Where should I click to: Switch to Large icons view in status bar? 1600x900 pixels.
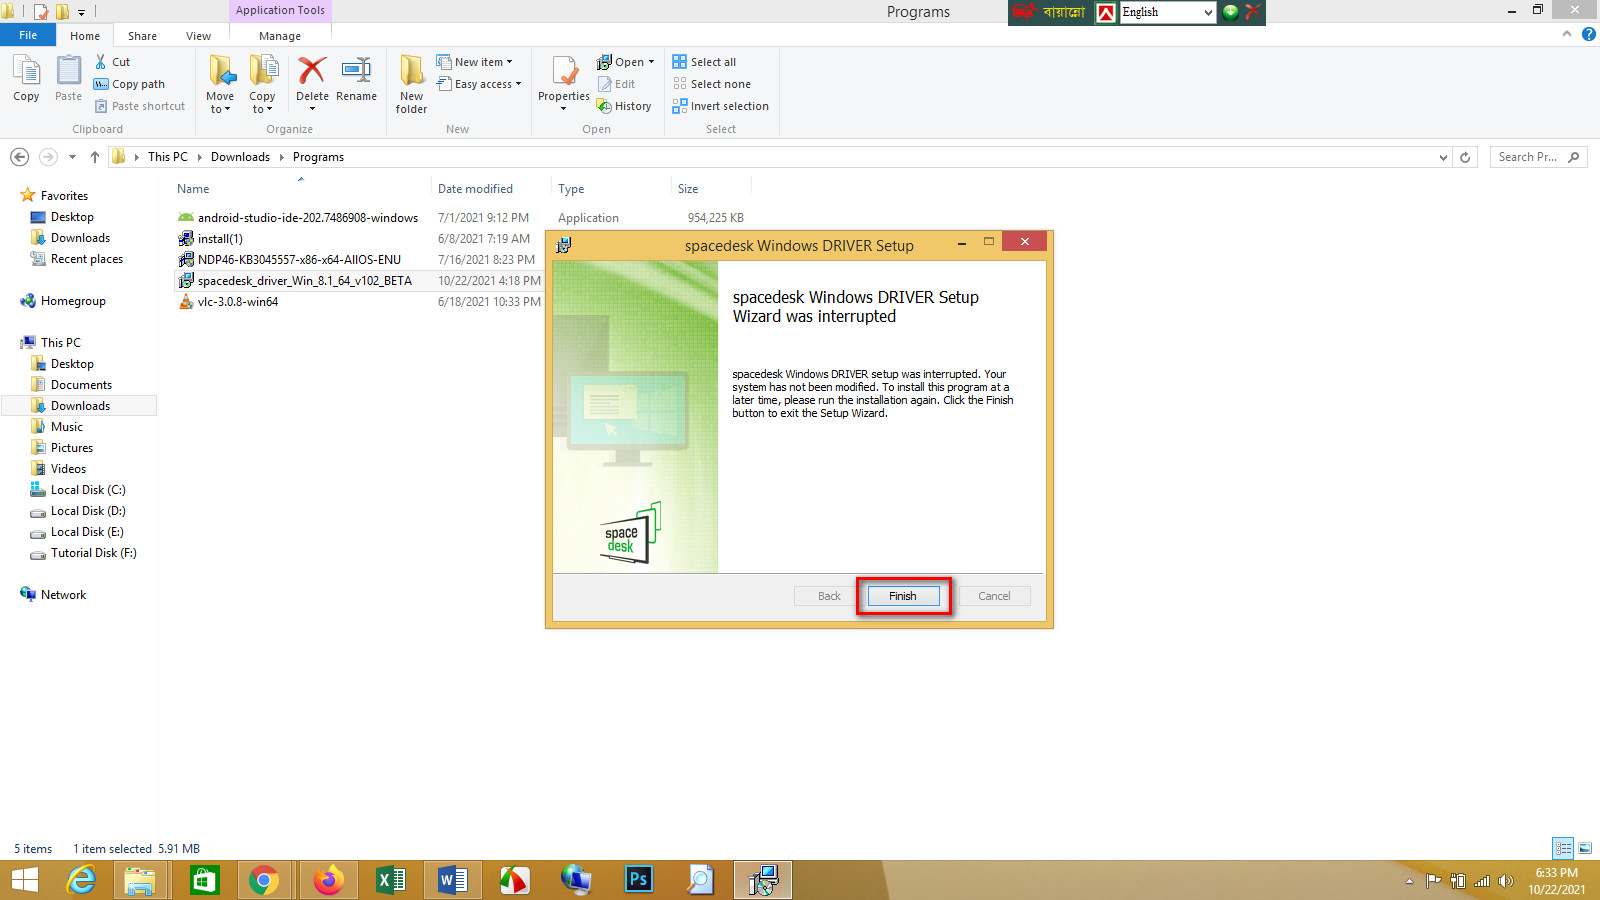pyautogui.click(x=1585, y=848)
